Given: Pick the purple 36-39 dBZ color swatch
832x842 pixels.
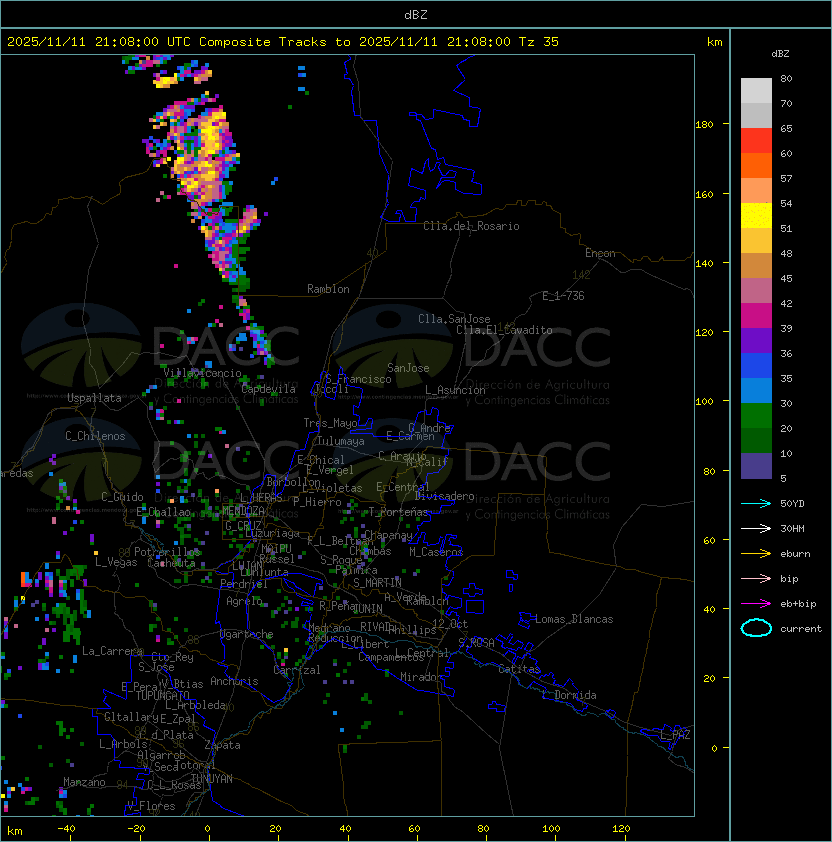Looking at the screenshot, I should 756,340.
